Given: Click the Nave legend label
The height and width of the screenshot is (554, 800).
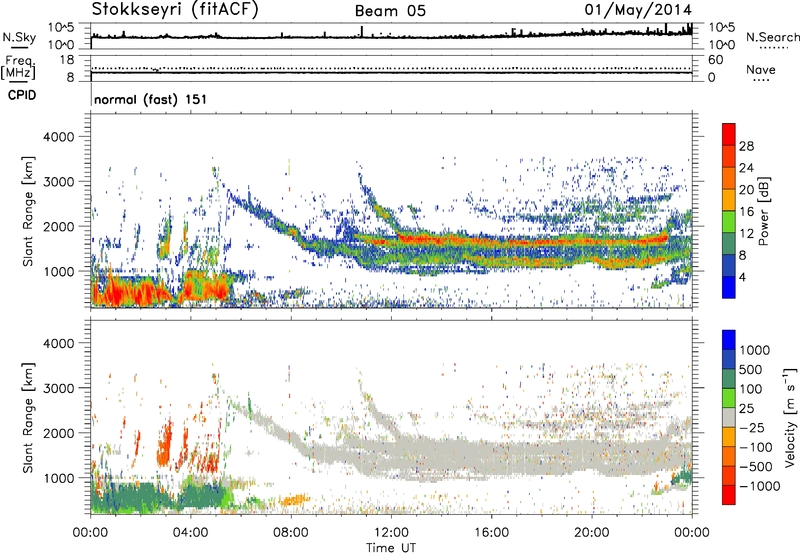Looking at the screenshot, I should coord(761,70).
